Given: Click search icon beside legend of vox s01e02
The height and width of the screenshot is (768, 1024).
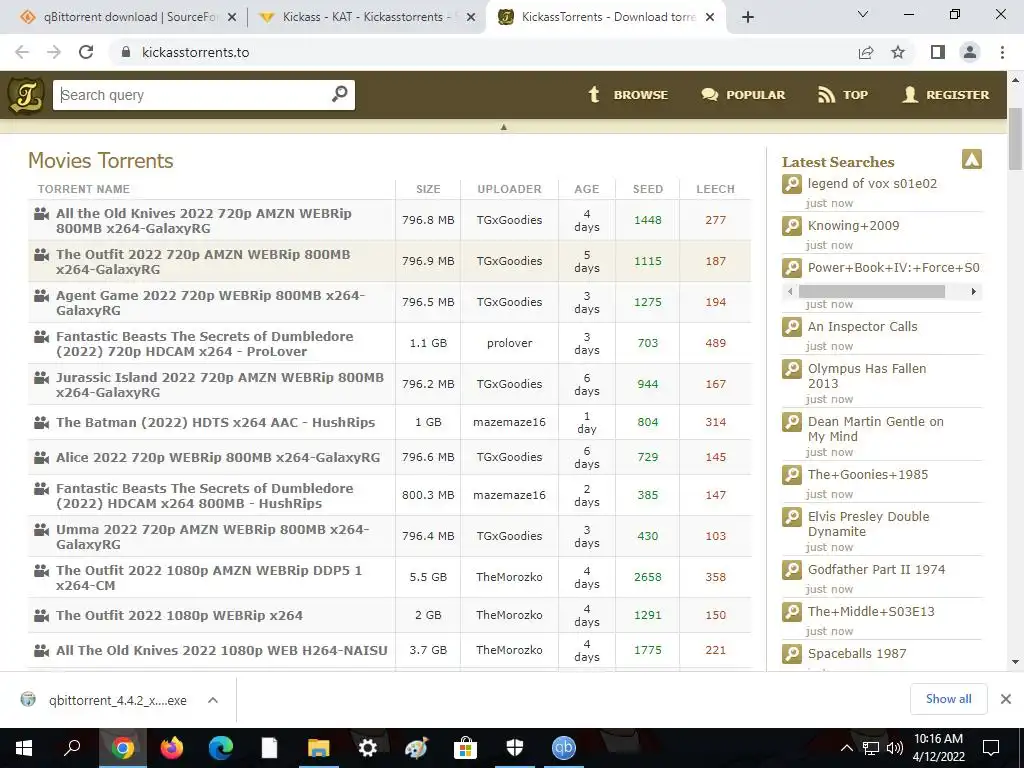Looking at the screenshot, I should [x=792, y=184].
